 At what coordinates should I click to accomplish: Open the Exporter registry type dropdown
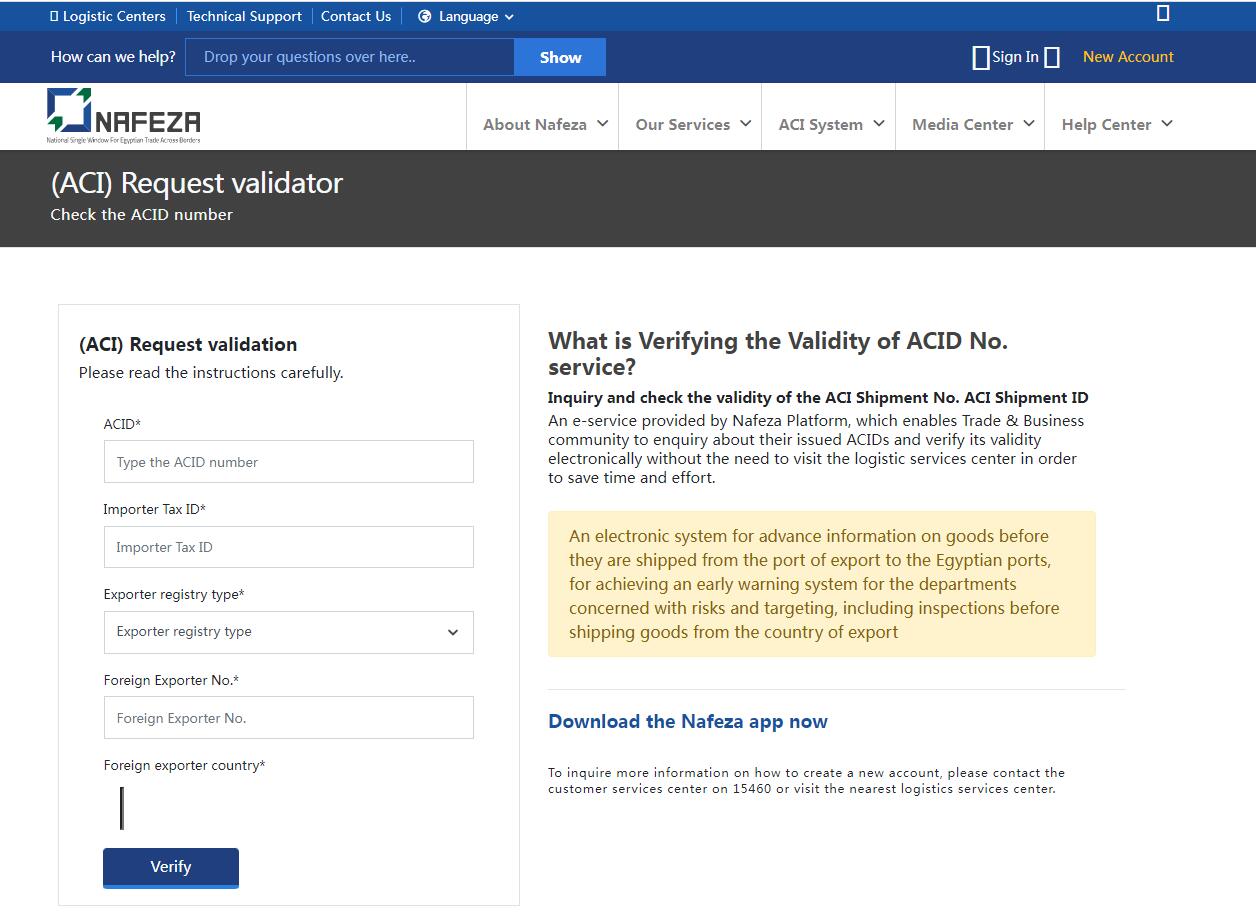(x=288, y=632)
